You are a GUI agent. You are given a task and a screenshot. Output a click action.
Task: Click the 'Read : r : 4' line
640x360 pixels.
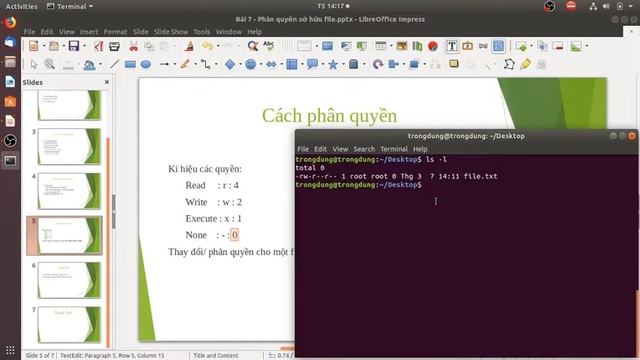212,185
